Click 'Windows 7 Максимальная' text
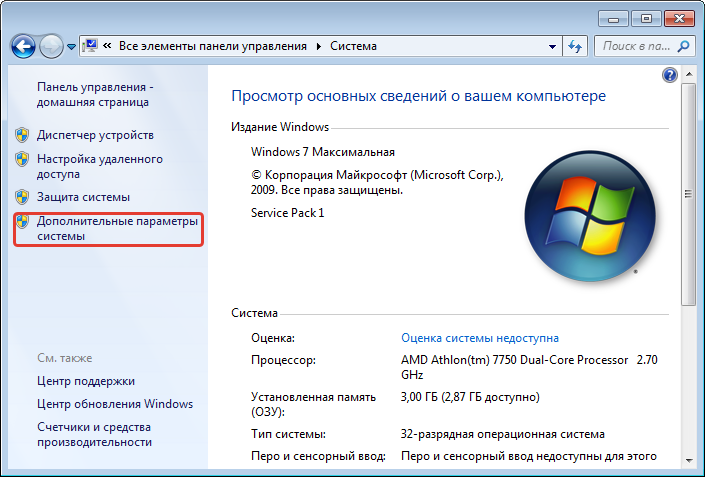705x477 pixels. (323, 152)
